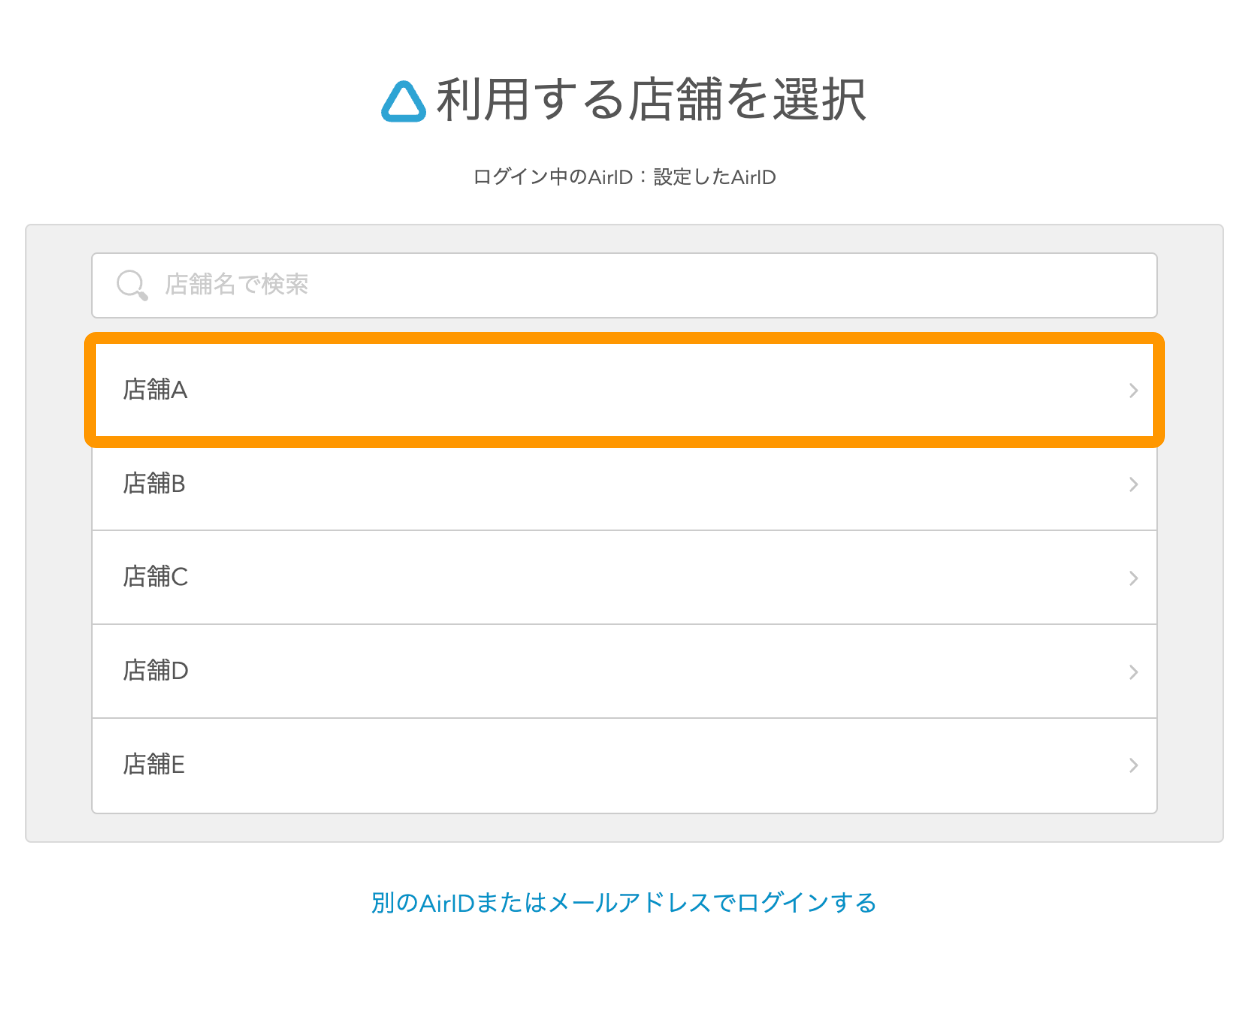
Task: Click the chevron arrow beside 店舗B
Action: [1133, 484]
